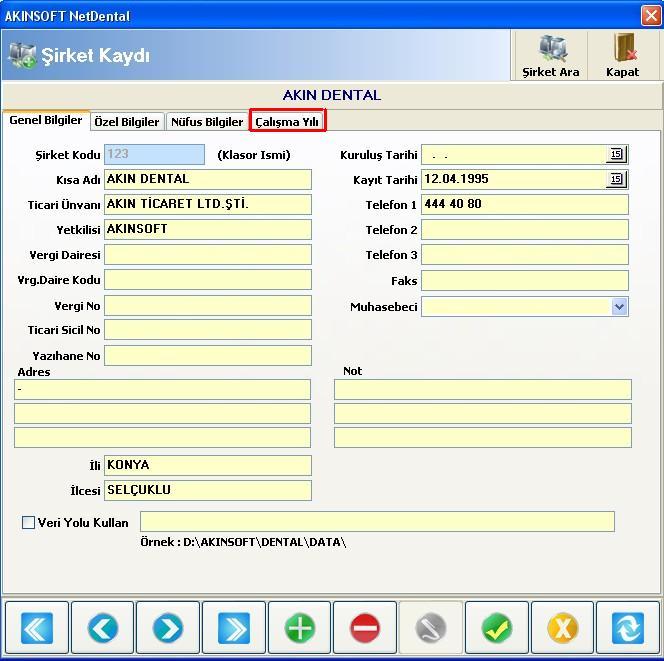Click the gray edit pencil button
The width and height of the screenshot is (664, 661).
431,628
